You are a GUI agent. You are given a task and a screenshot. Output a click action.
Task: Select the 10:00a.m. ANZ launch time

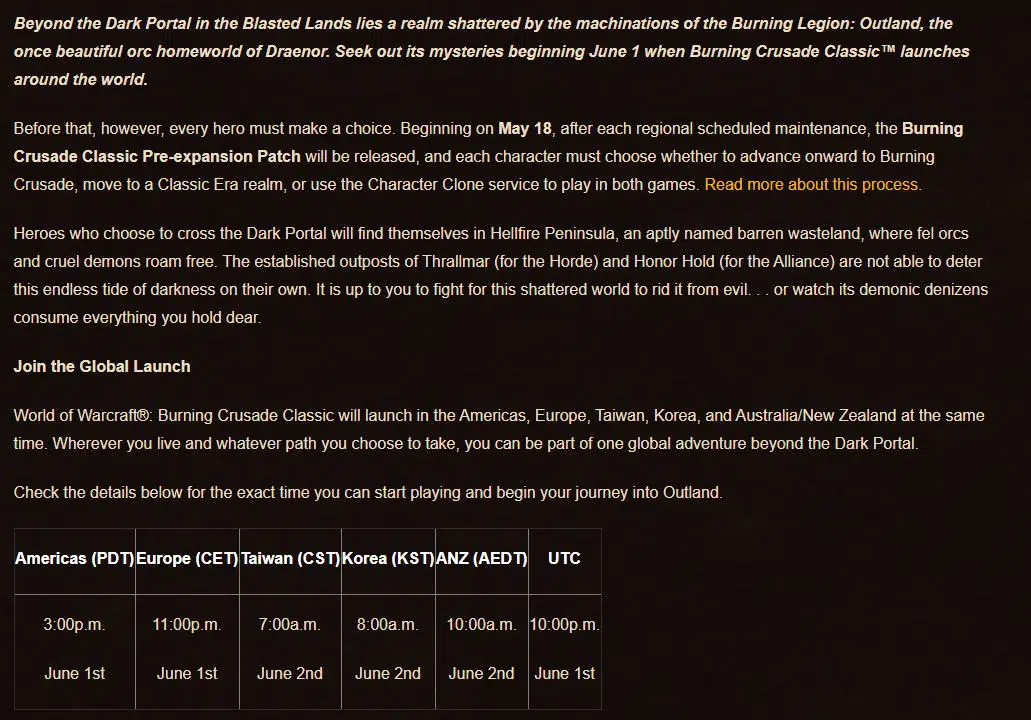[x=481, y=624]
